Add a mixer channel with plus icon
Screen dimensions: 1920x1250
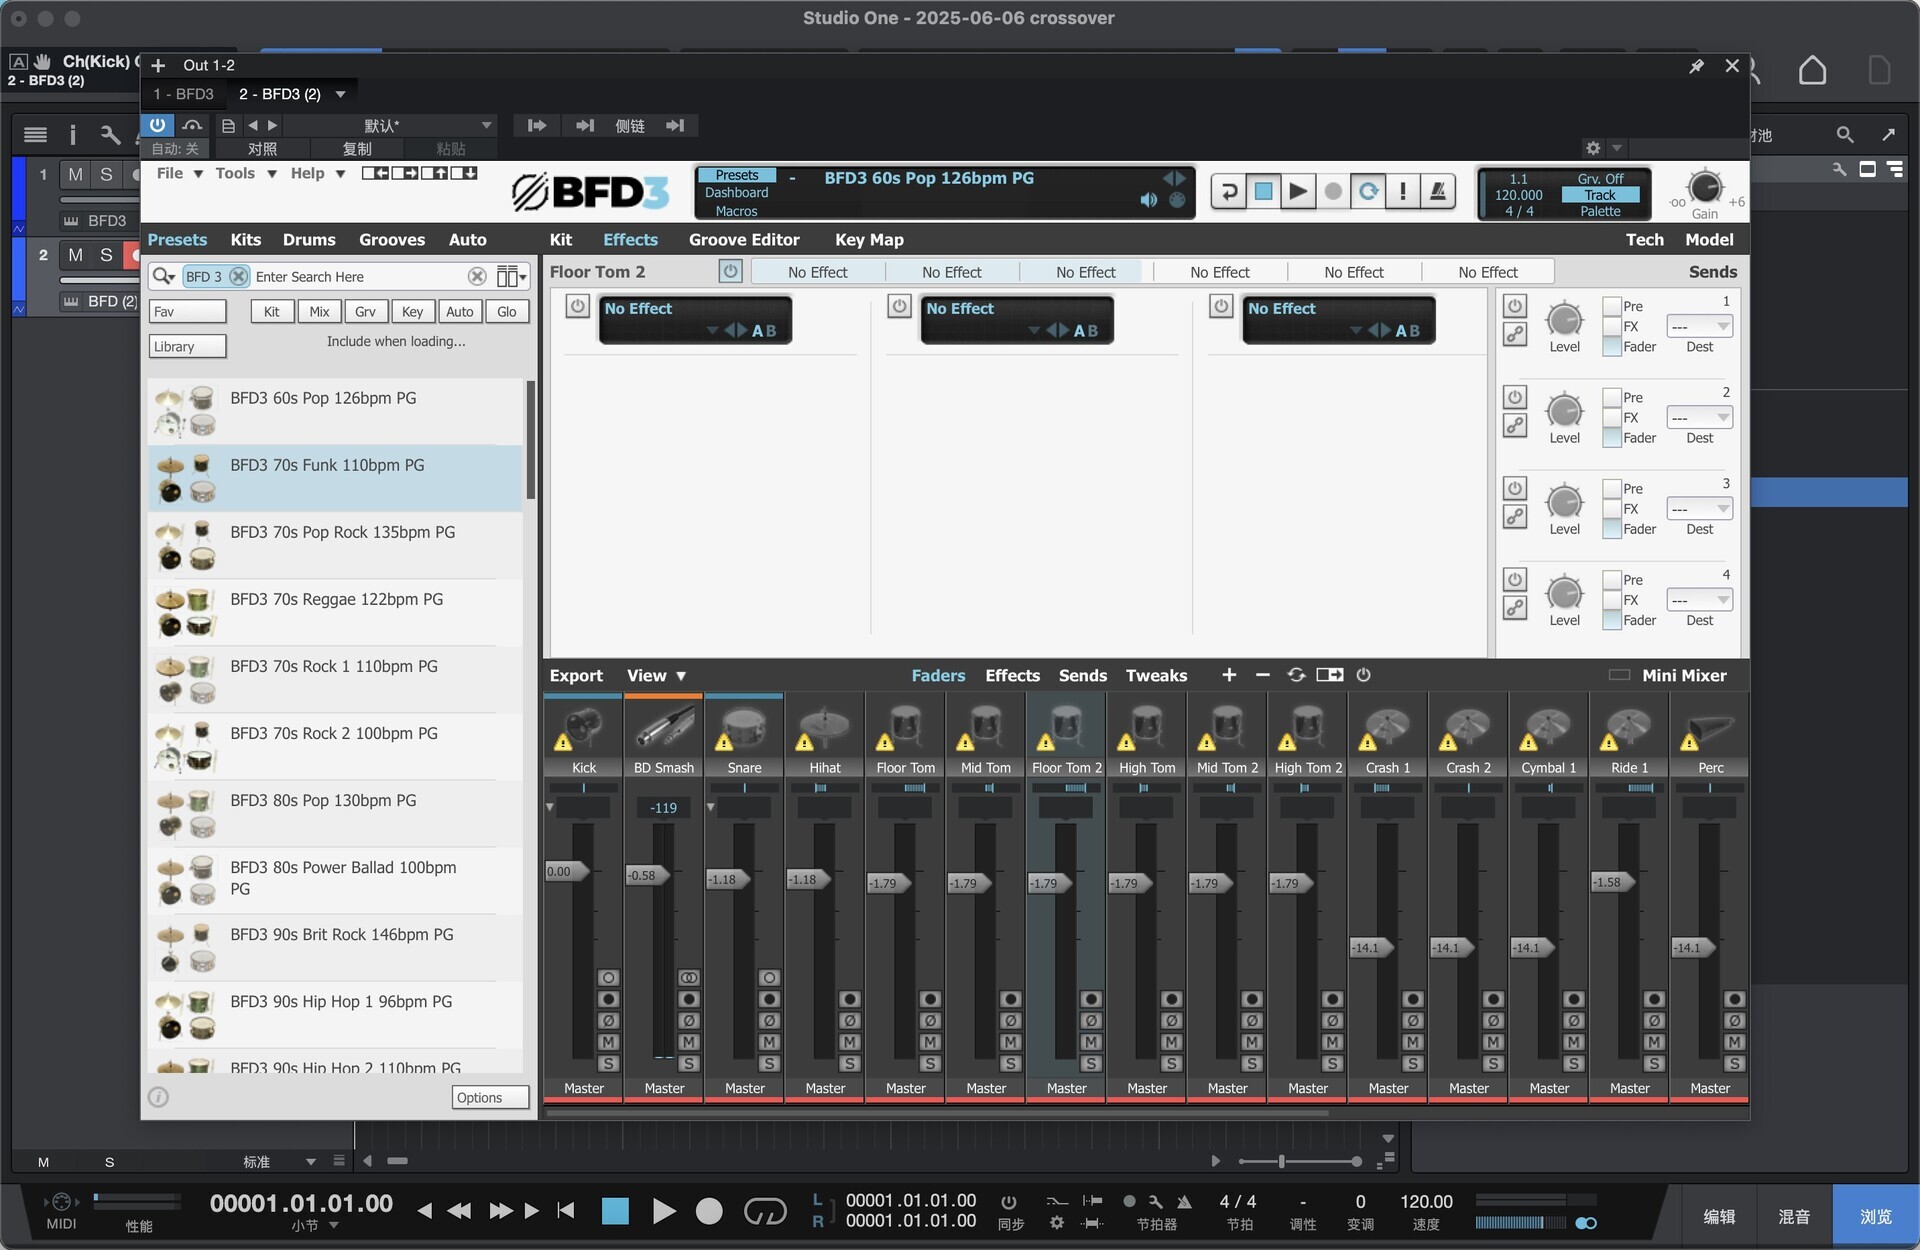coord(1229,675)
